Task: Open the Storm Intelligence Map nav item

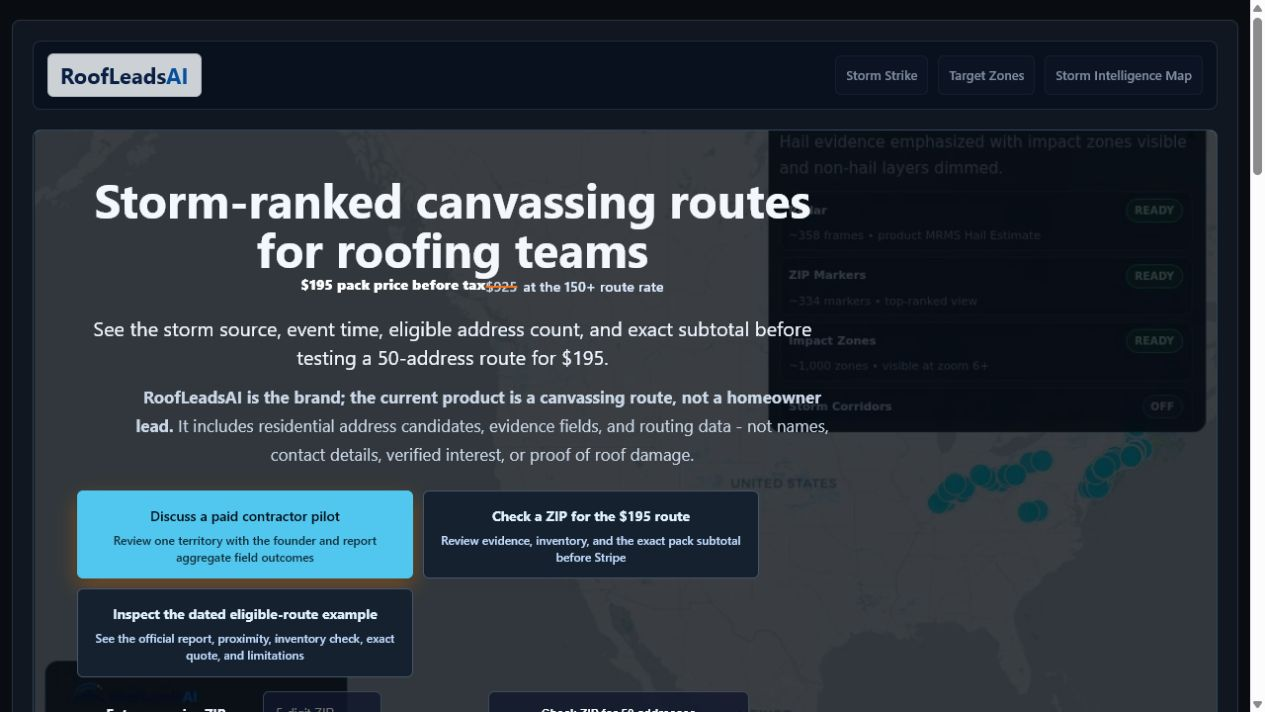Action: tap(1123, 75)
